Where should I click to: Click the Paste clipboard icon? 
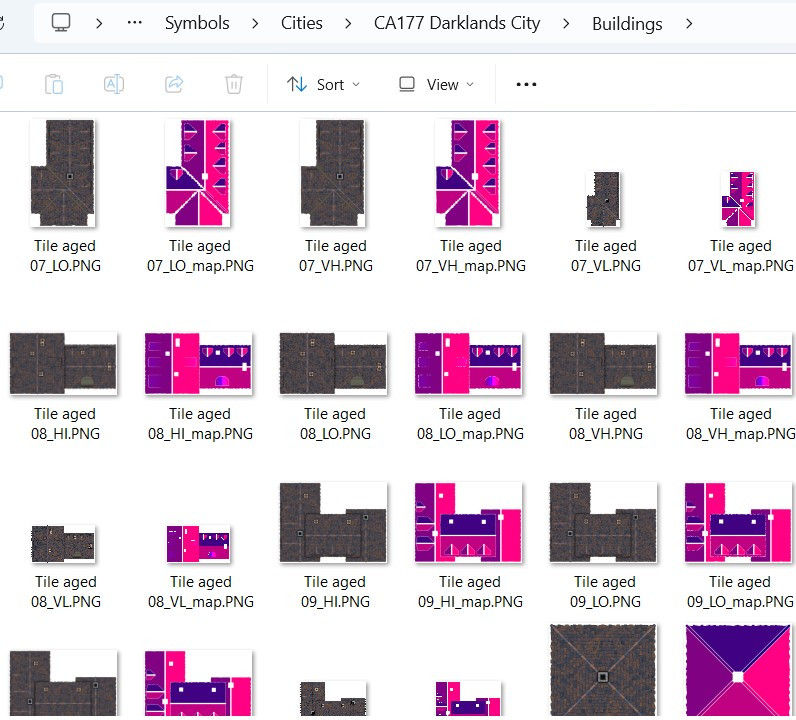[54, 84]
